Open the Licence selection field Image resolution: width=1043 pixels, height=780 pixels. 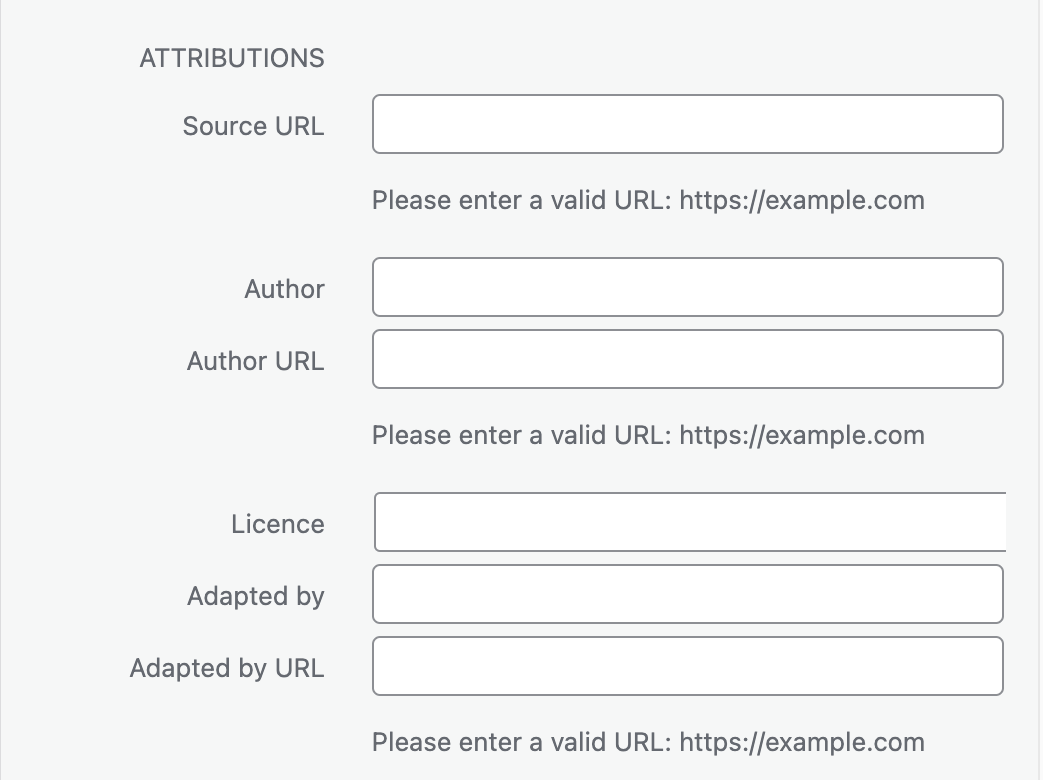coord(689,522)
